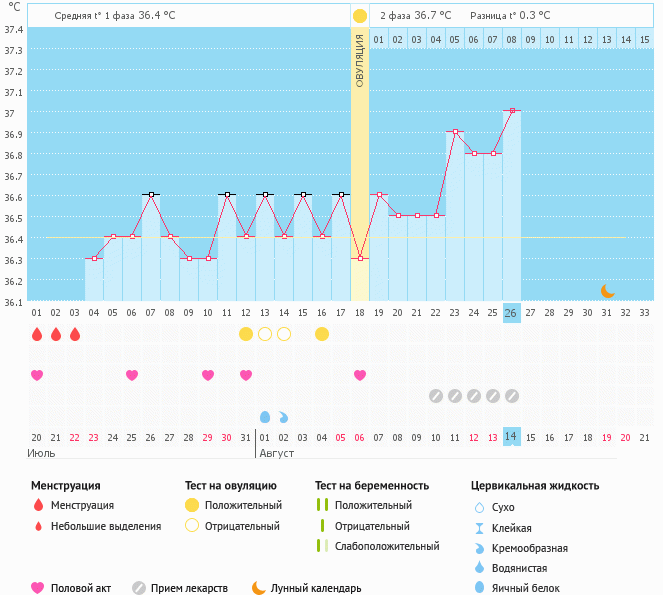Select the medication icon on cycle day 22
The image size is (663, 595).
click(436, 396)
